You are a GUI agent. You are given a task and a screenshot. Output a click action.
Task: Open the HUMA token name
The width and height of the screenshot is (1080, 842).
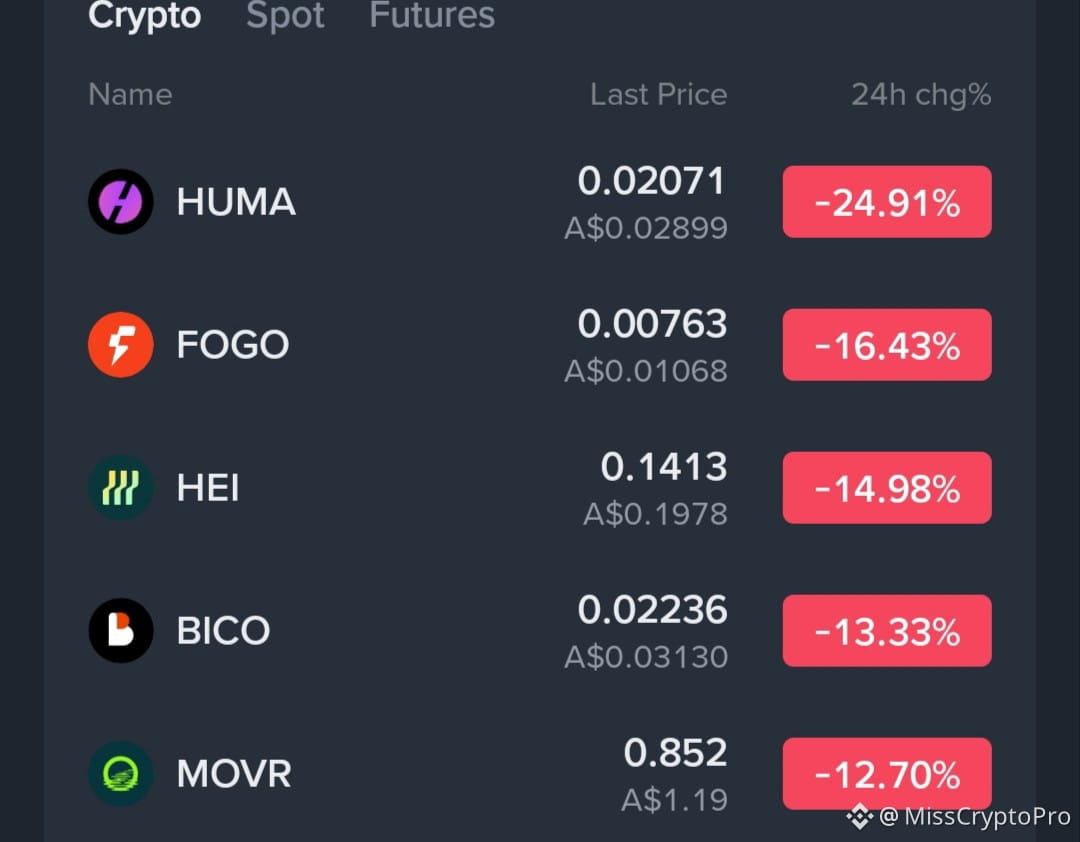(x=236, y=202)
